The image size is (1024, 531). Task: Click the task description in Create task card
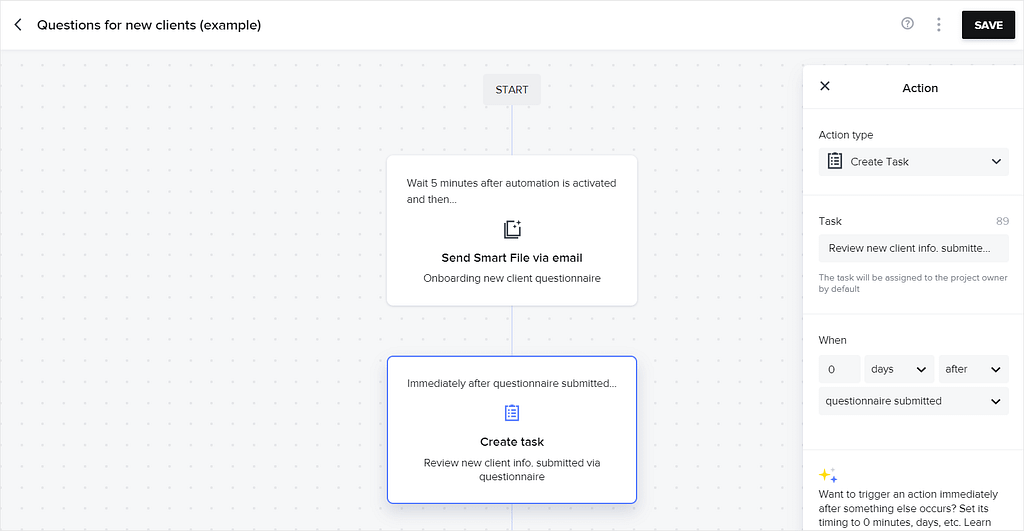tap(512, 470)
